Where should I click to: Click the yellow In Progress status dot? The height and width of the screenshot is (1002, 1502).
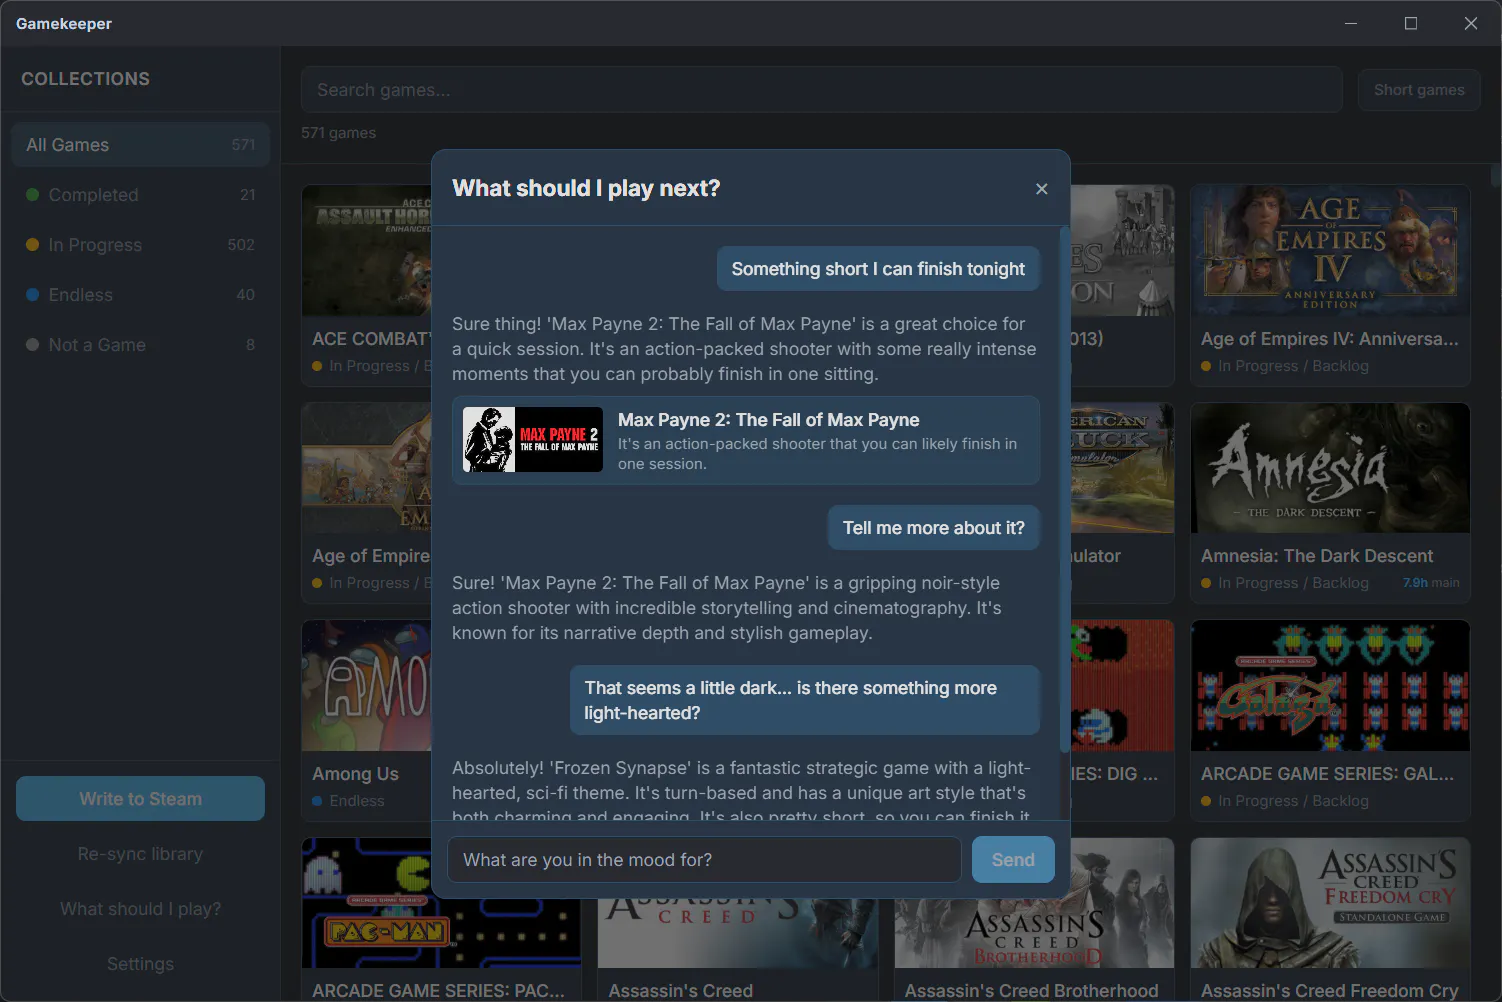32,245
